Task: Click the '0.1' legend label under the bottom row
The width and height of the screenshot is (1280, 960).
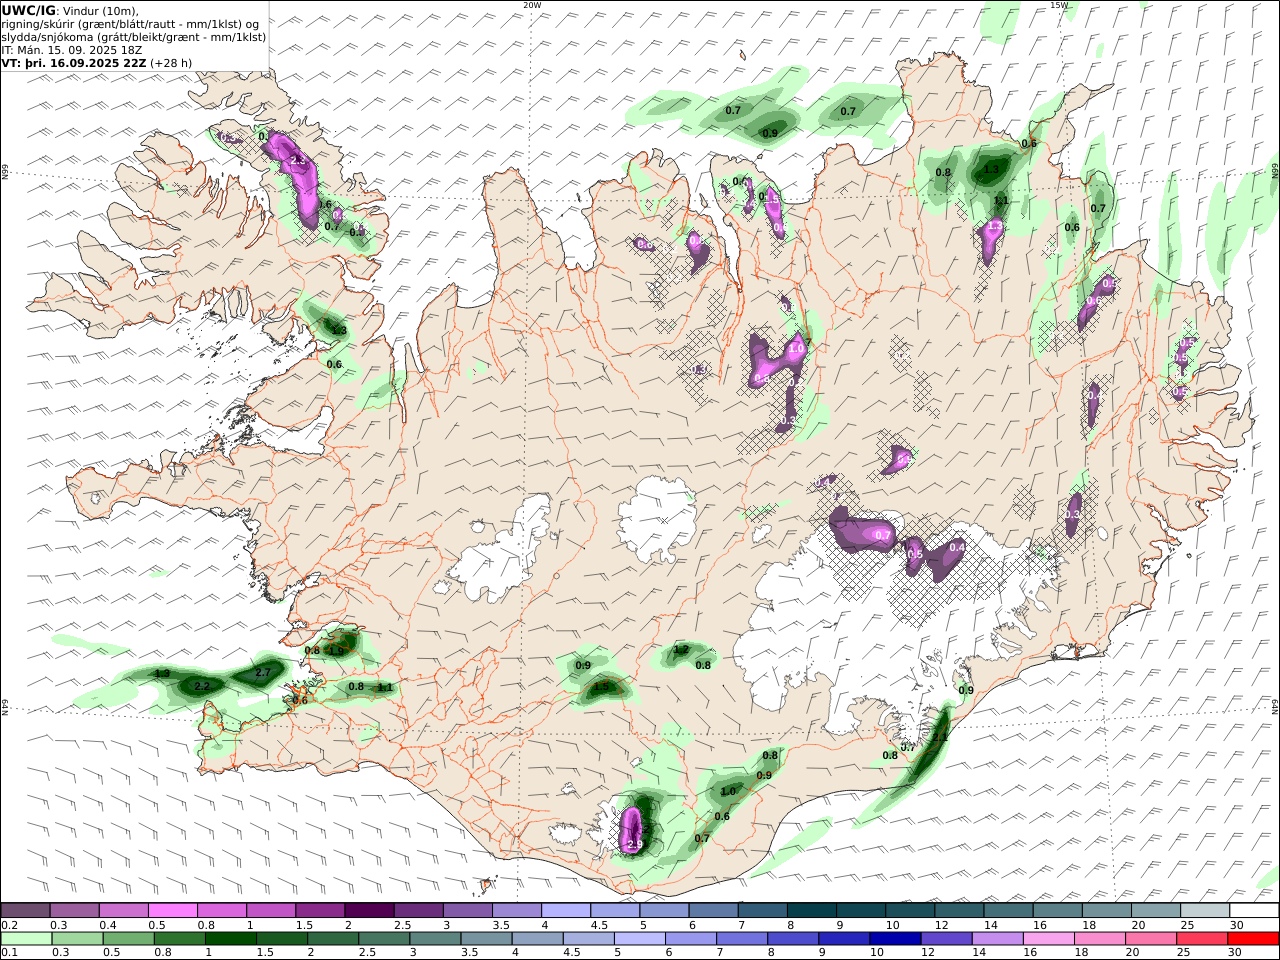Action: point(8,952)
